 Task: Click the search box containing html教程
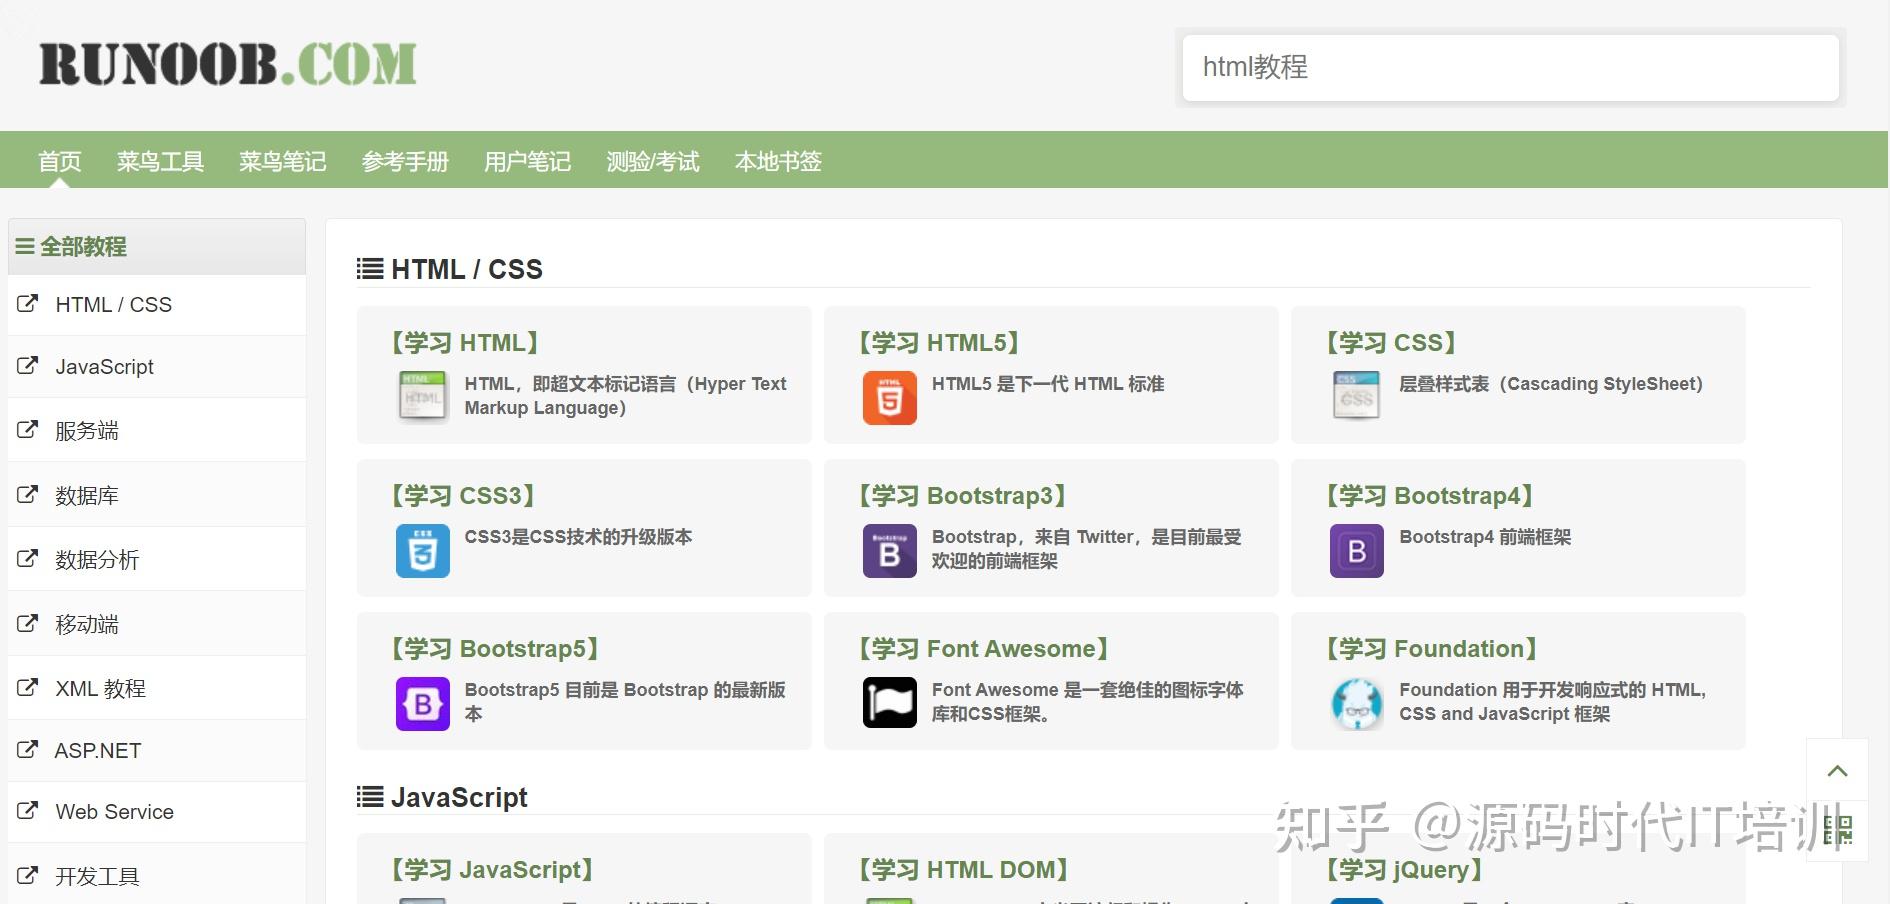(x=1510, y=67)
